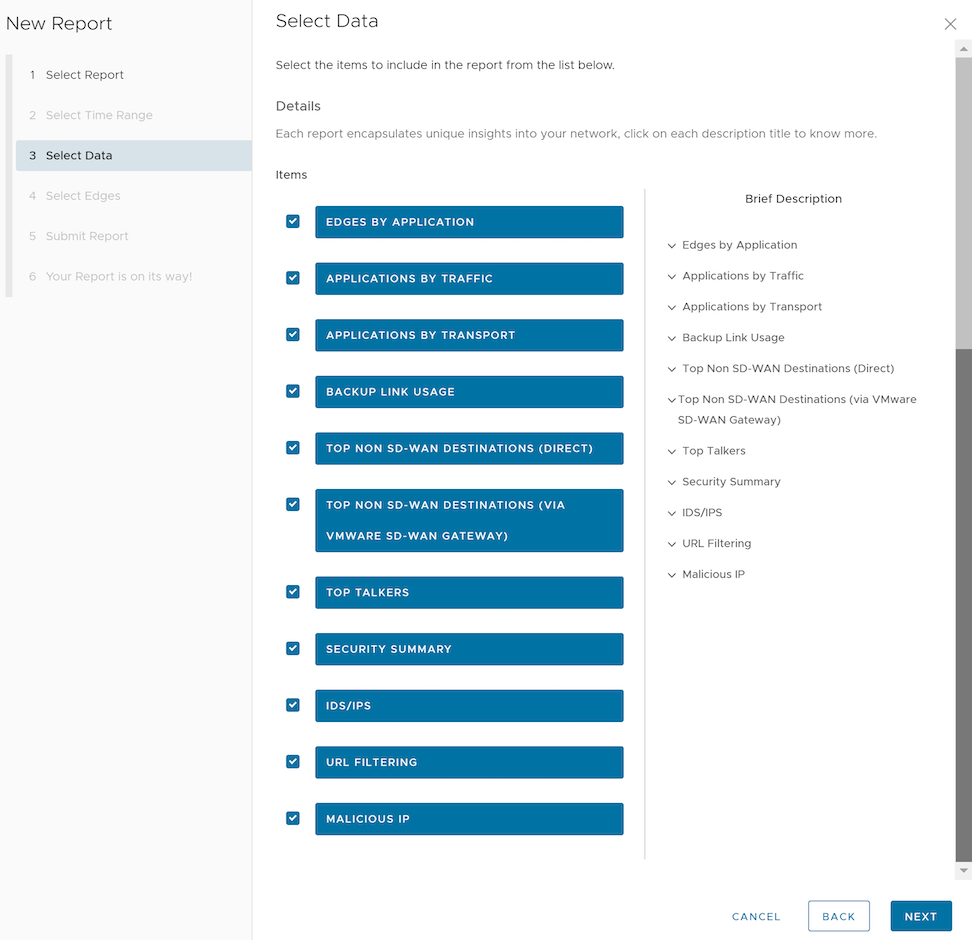Cancel the report creation

pos(756,916)
